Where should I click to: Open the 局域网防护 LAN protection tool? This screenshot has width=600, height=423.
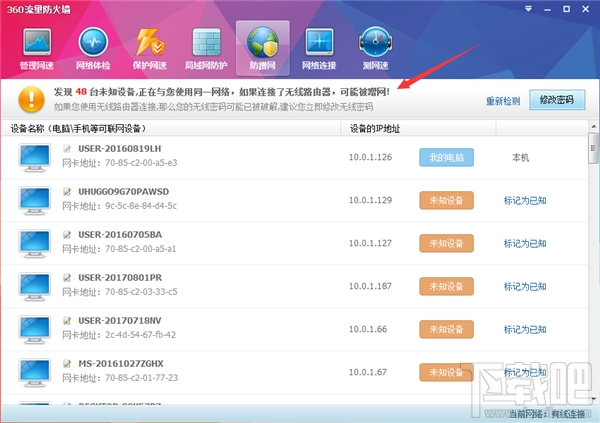point(206,49)
